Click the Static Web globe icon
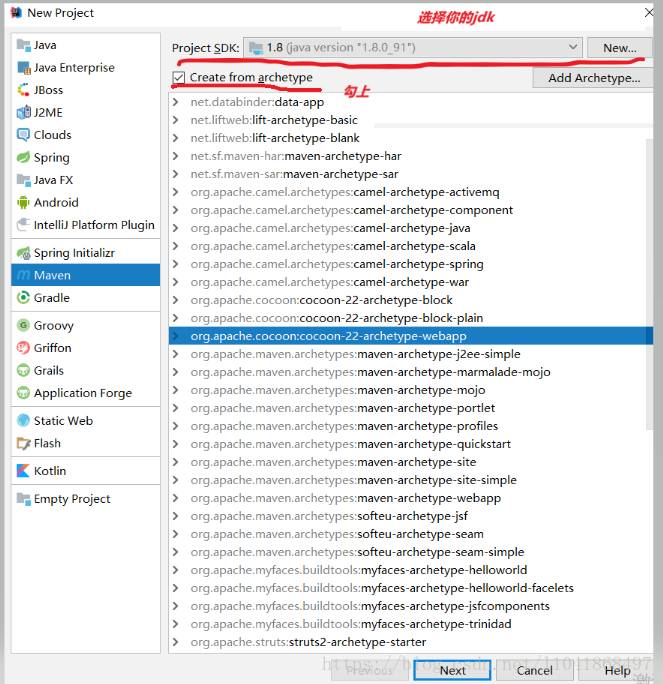This screenshot has height=684, width=663. click(x=23, y=421)
